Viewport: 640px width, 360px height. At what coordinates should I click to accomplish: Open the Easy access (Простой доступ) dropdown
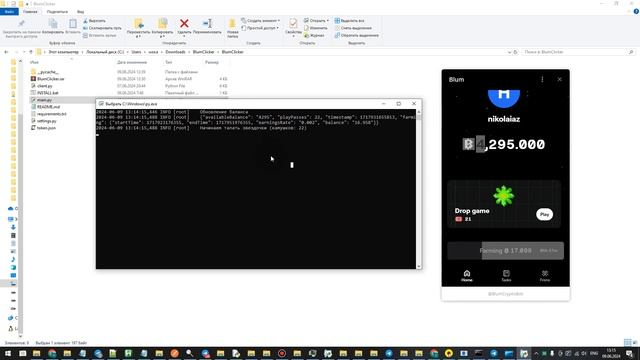260,28
